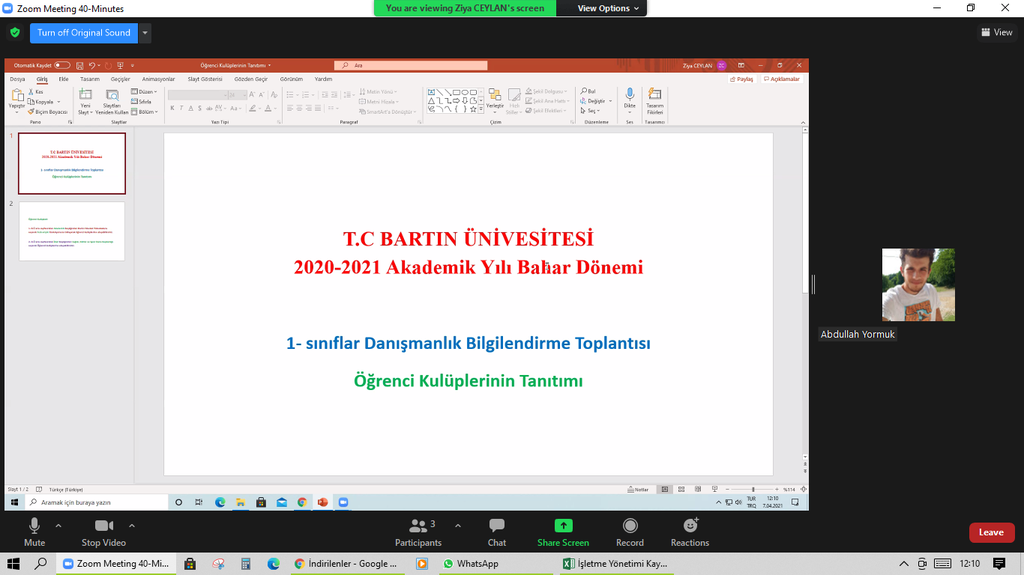Turn off Original Sound

point(83,32)
